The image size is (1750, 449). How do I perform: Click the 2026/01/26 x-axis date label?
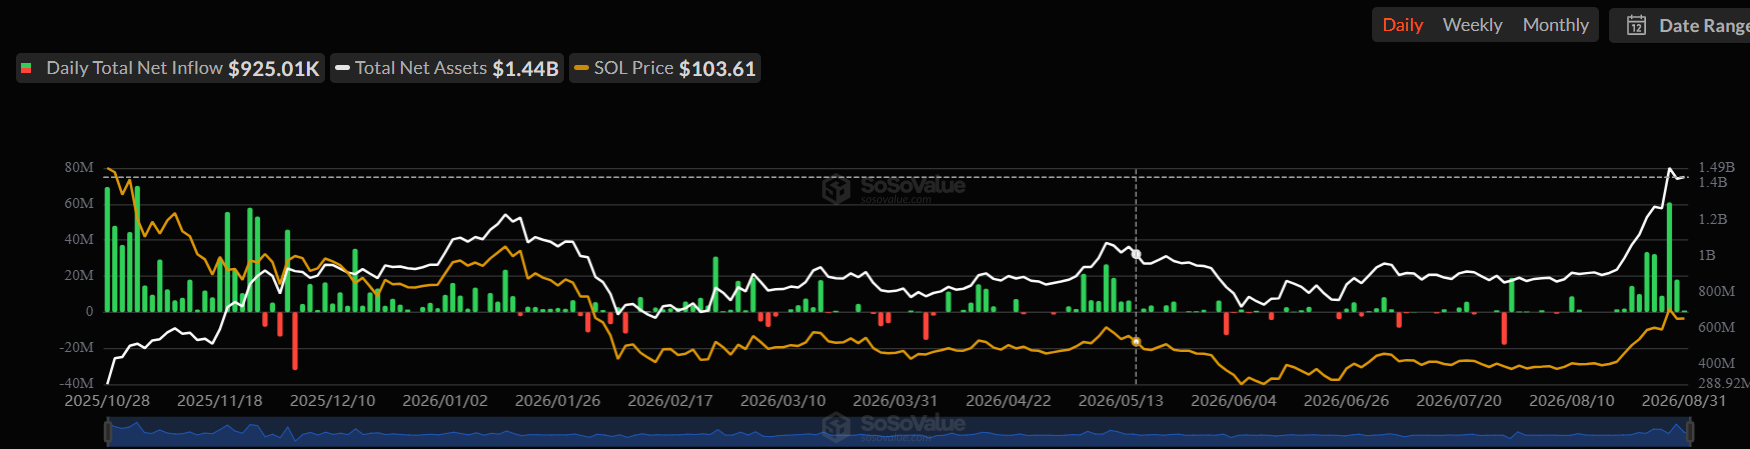tap(558, 401)
